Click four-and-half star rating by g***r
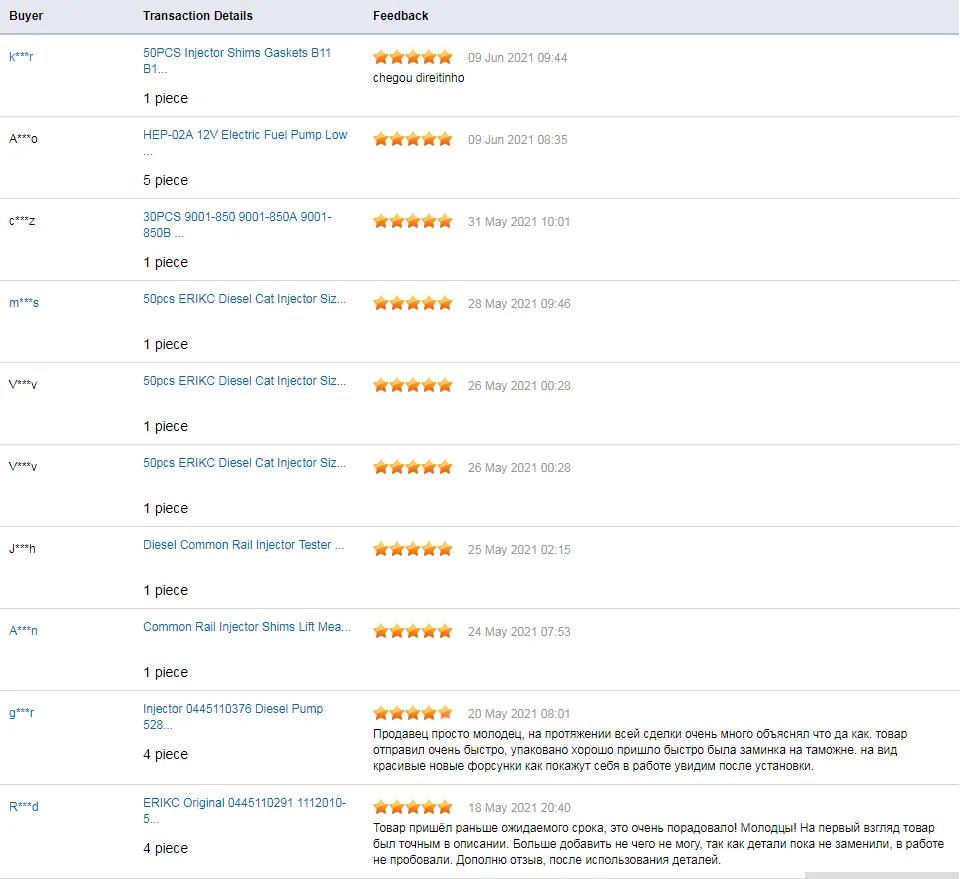Screen dimensions: 960x879 click(x=413, y=713)
